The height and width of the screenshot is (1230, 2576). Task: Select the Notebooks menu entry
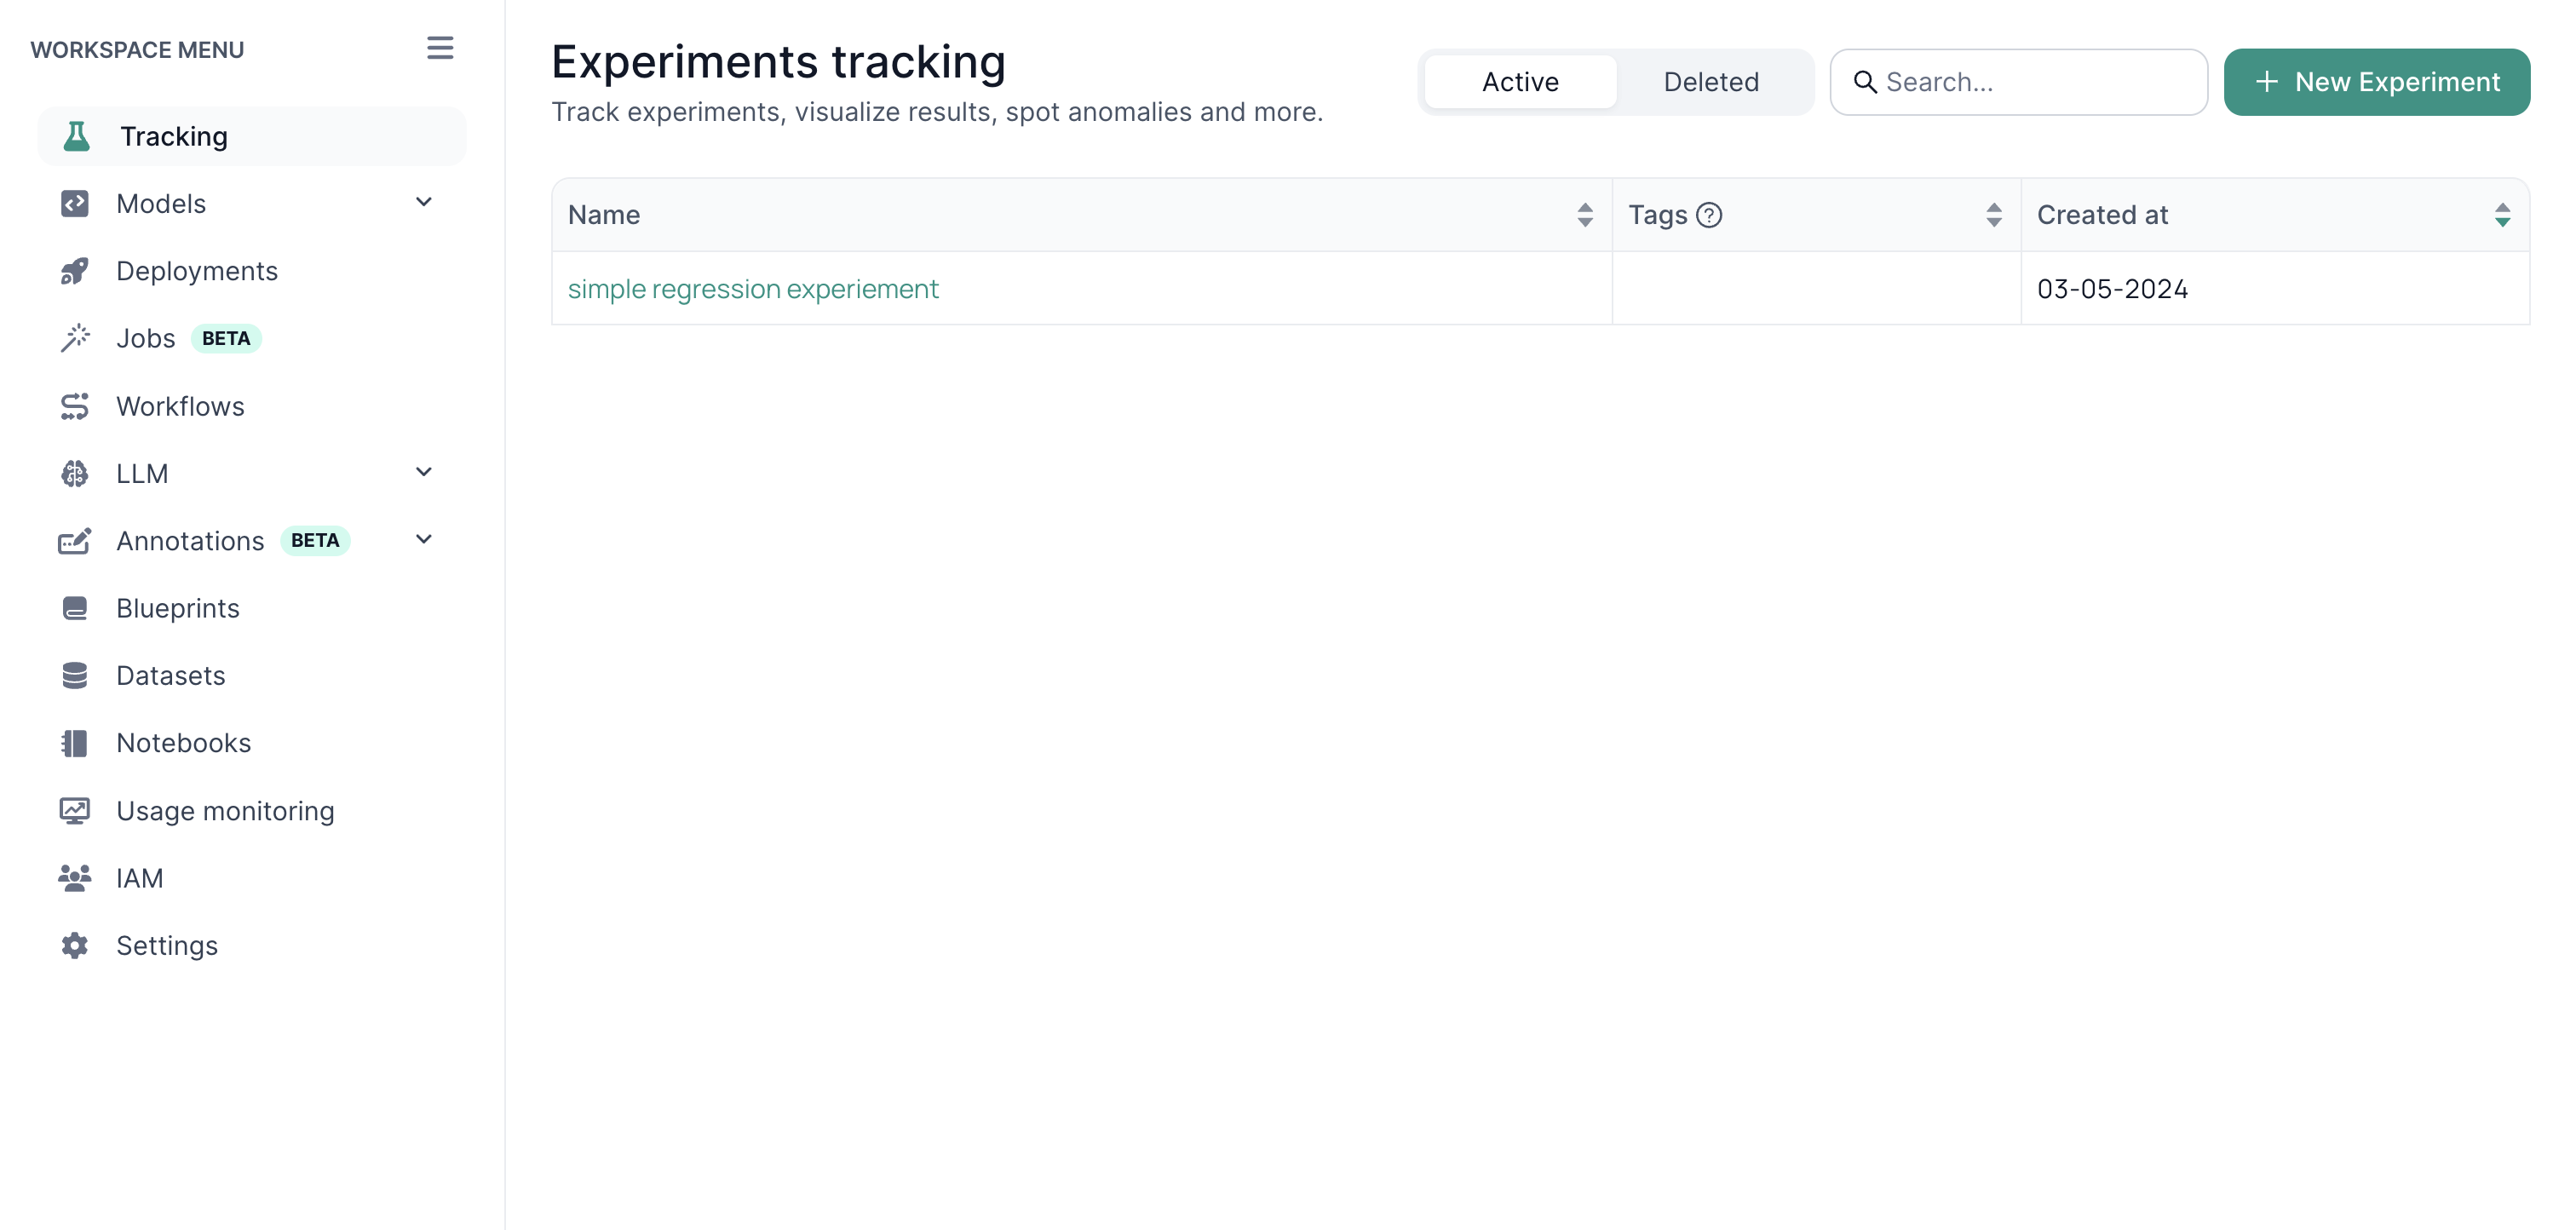[x=183, y=742]
